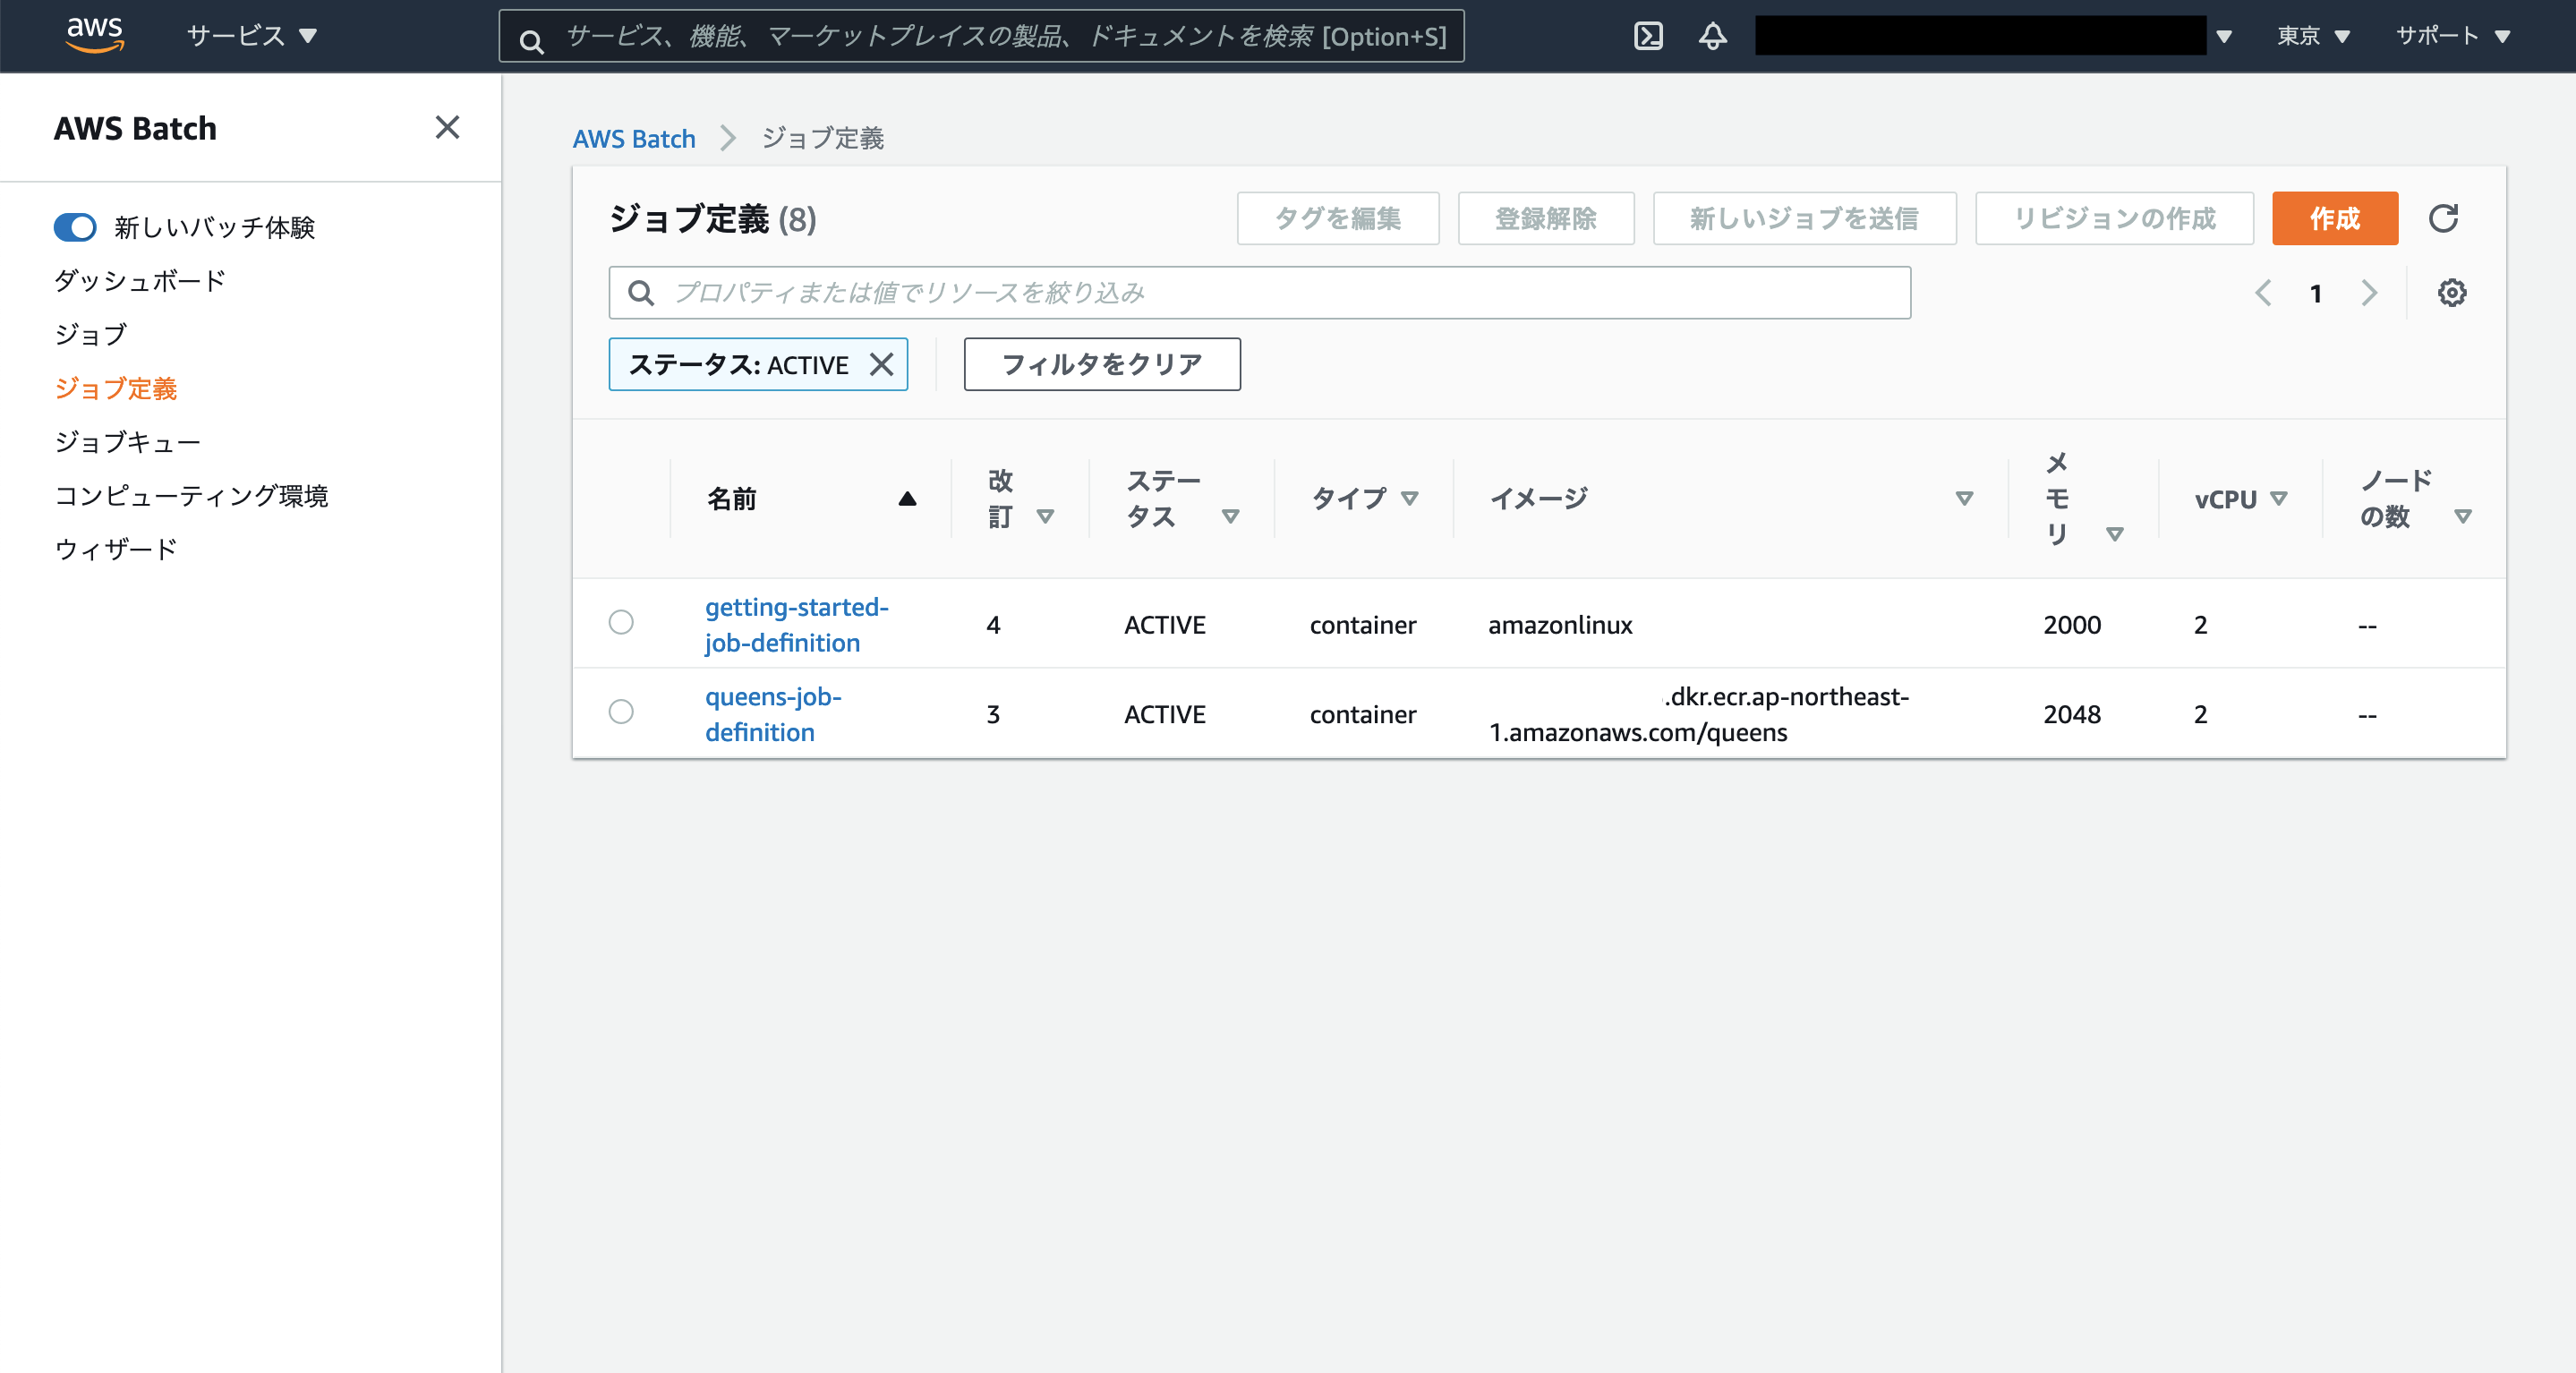Open the getting-started-job-definition link

click(796, 624)
